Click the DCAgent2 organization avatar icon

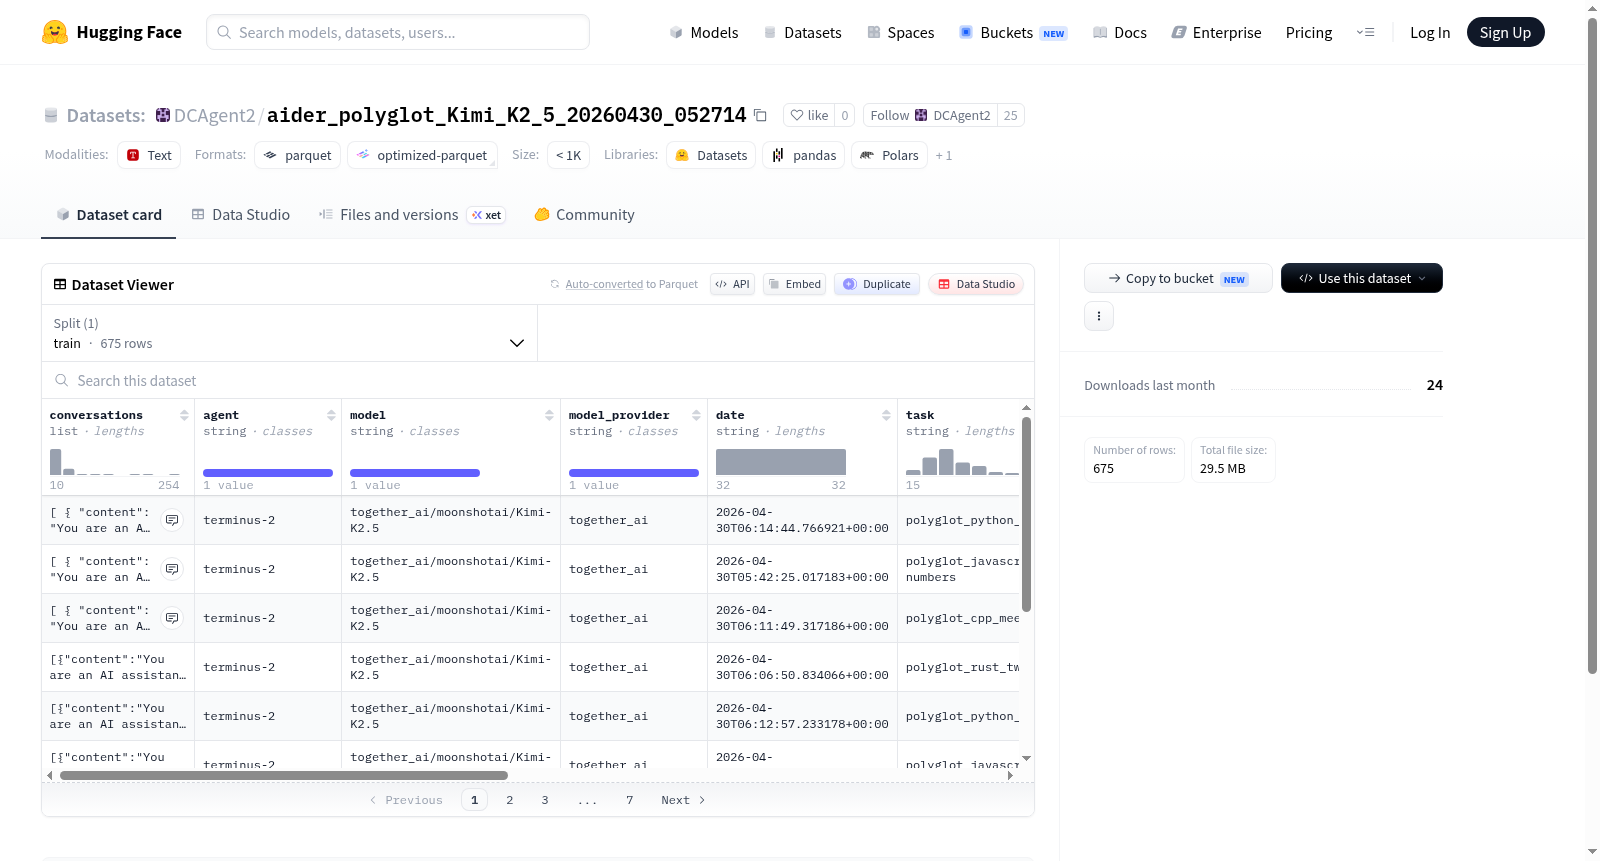(163, 115)
